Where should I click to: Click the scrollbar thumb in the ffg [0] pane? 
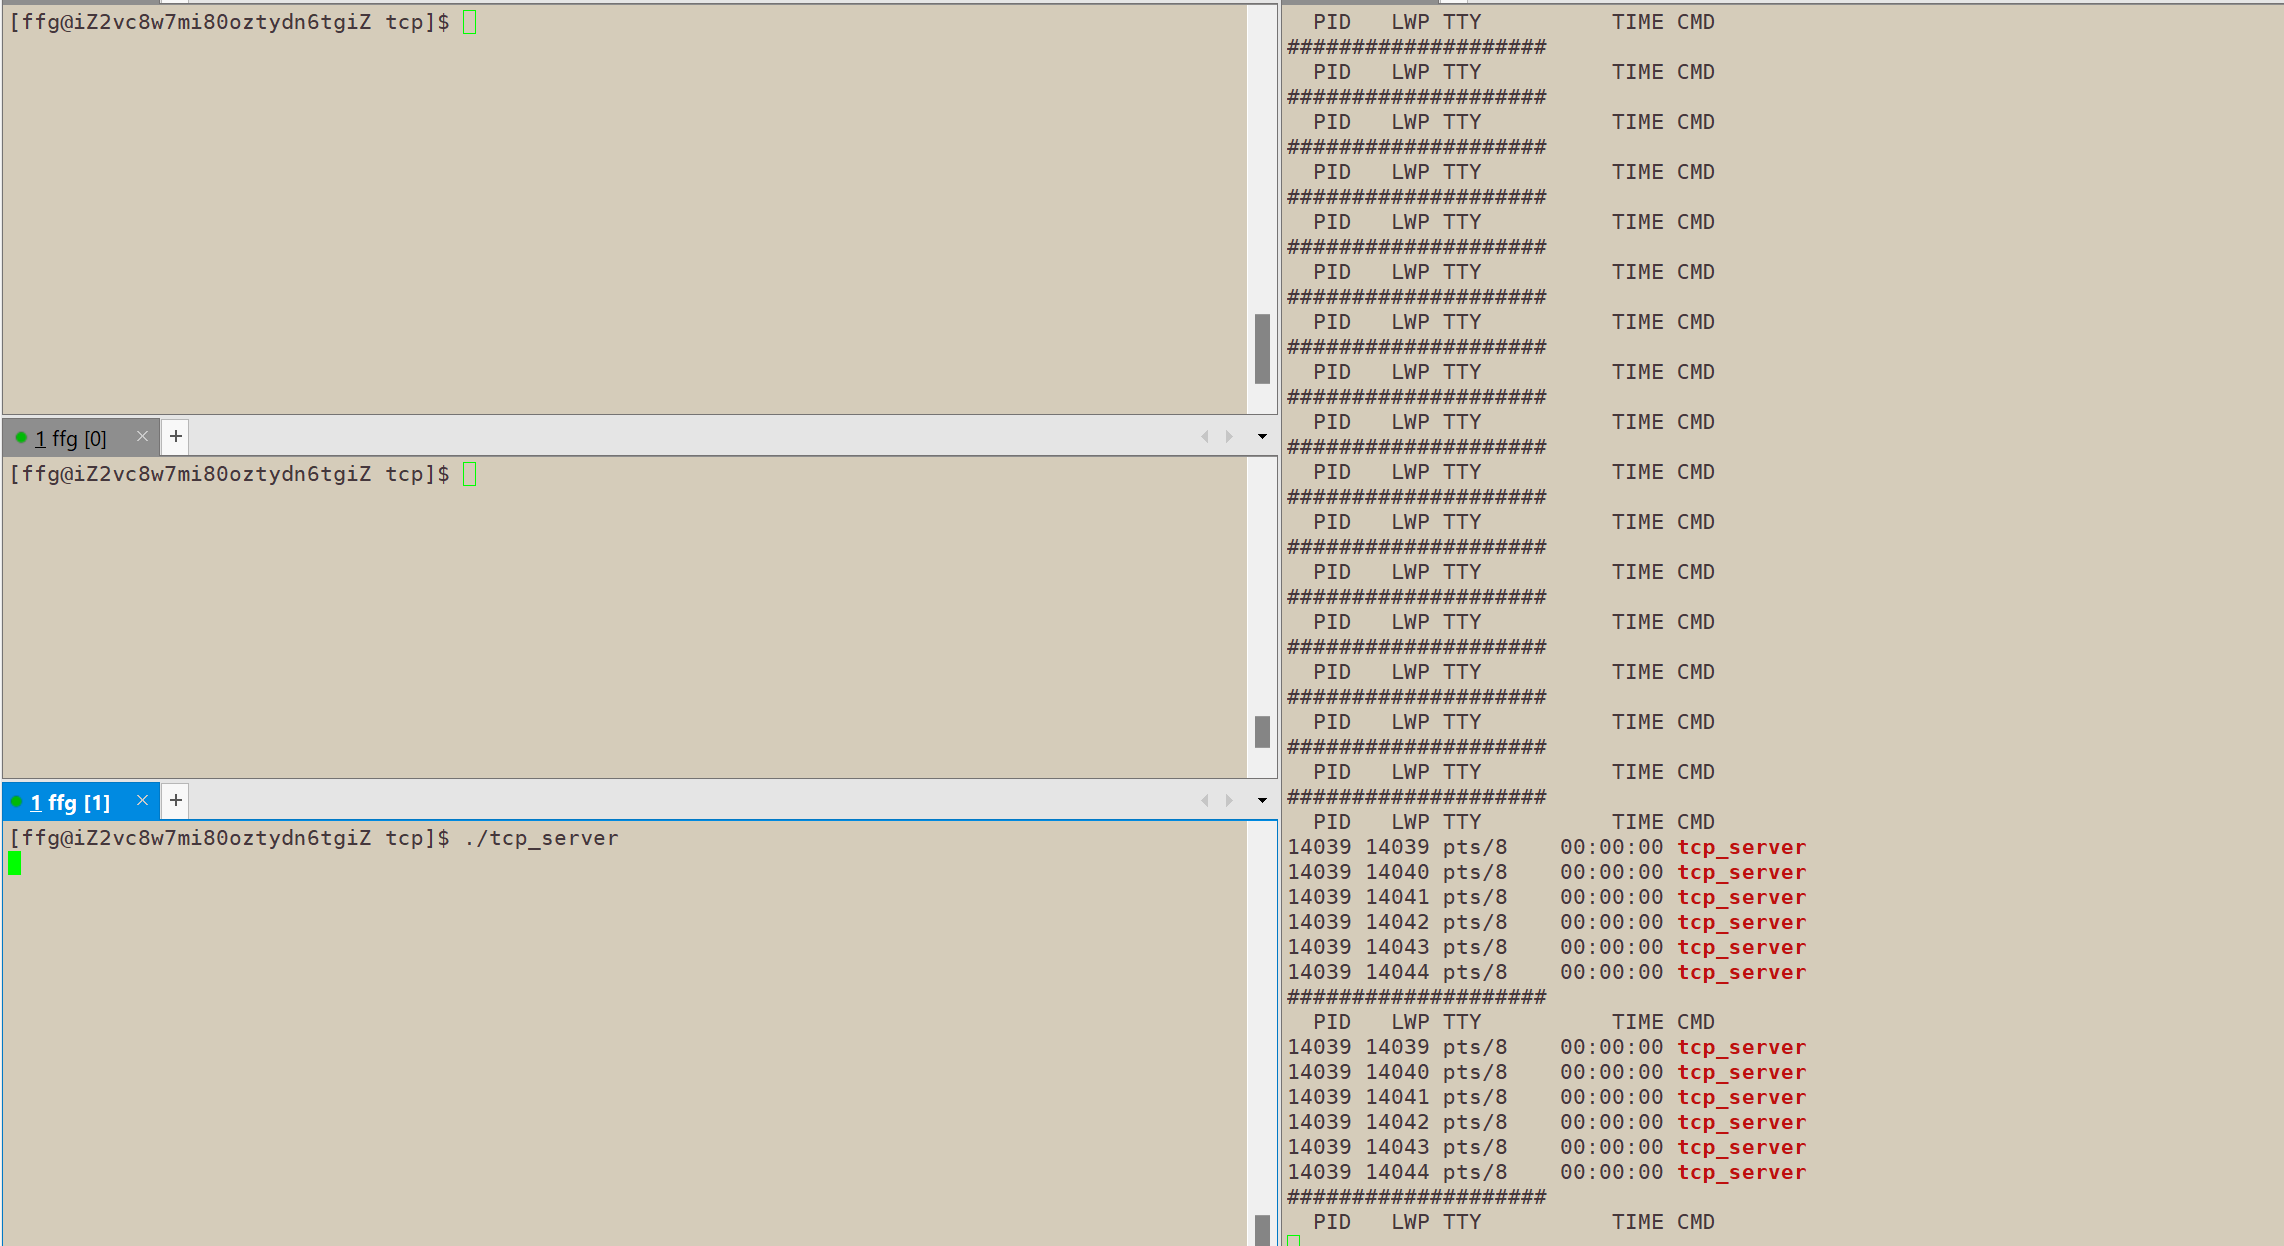click(x=1262, y=731)
